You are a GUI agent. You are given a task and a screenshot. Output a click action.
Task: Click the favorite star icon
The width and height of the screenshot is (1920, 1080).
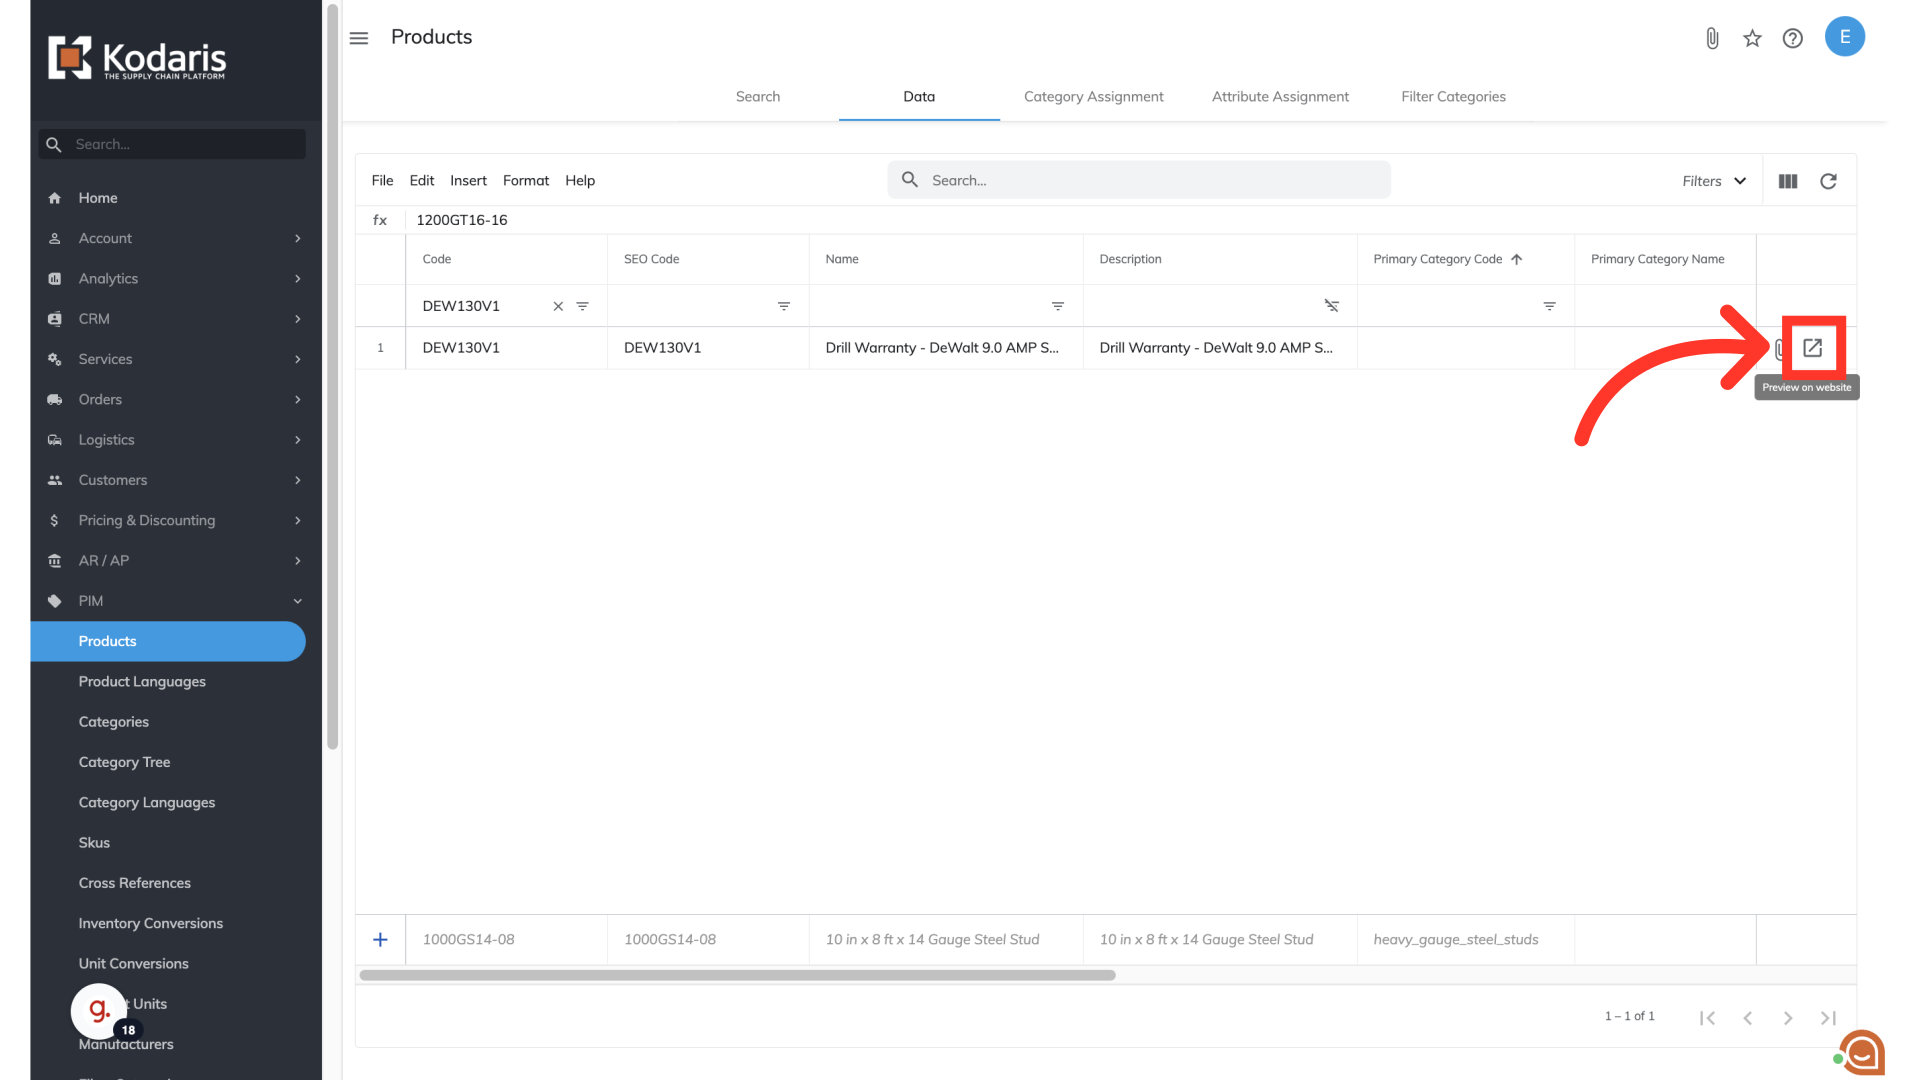pos(1752,38)
